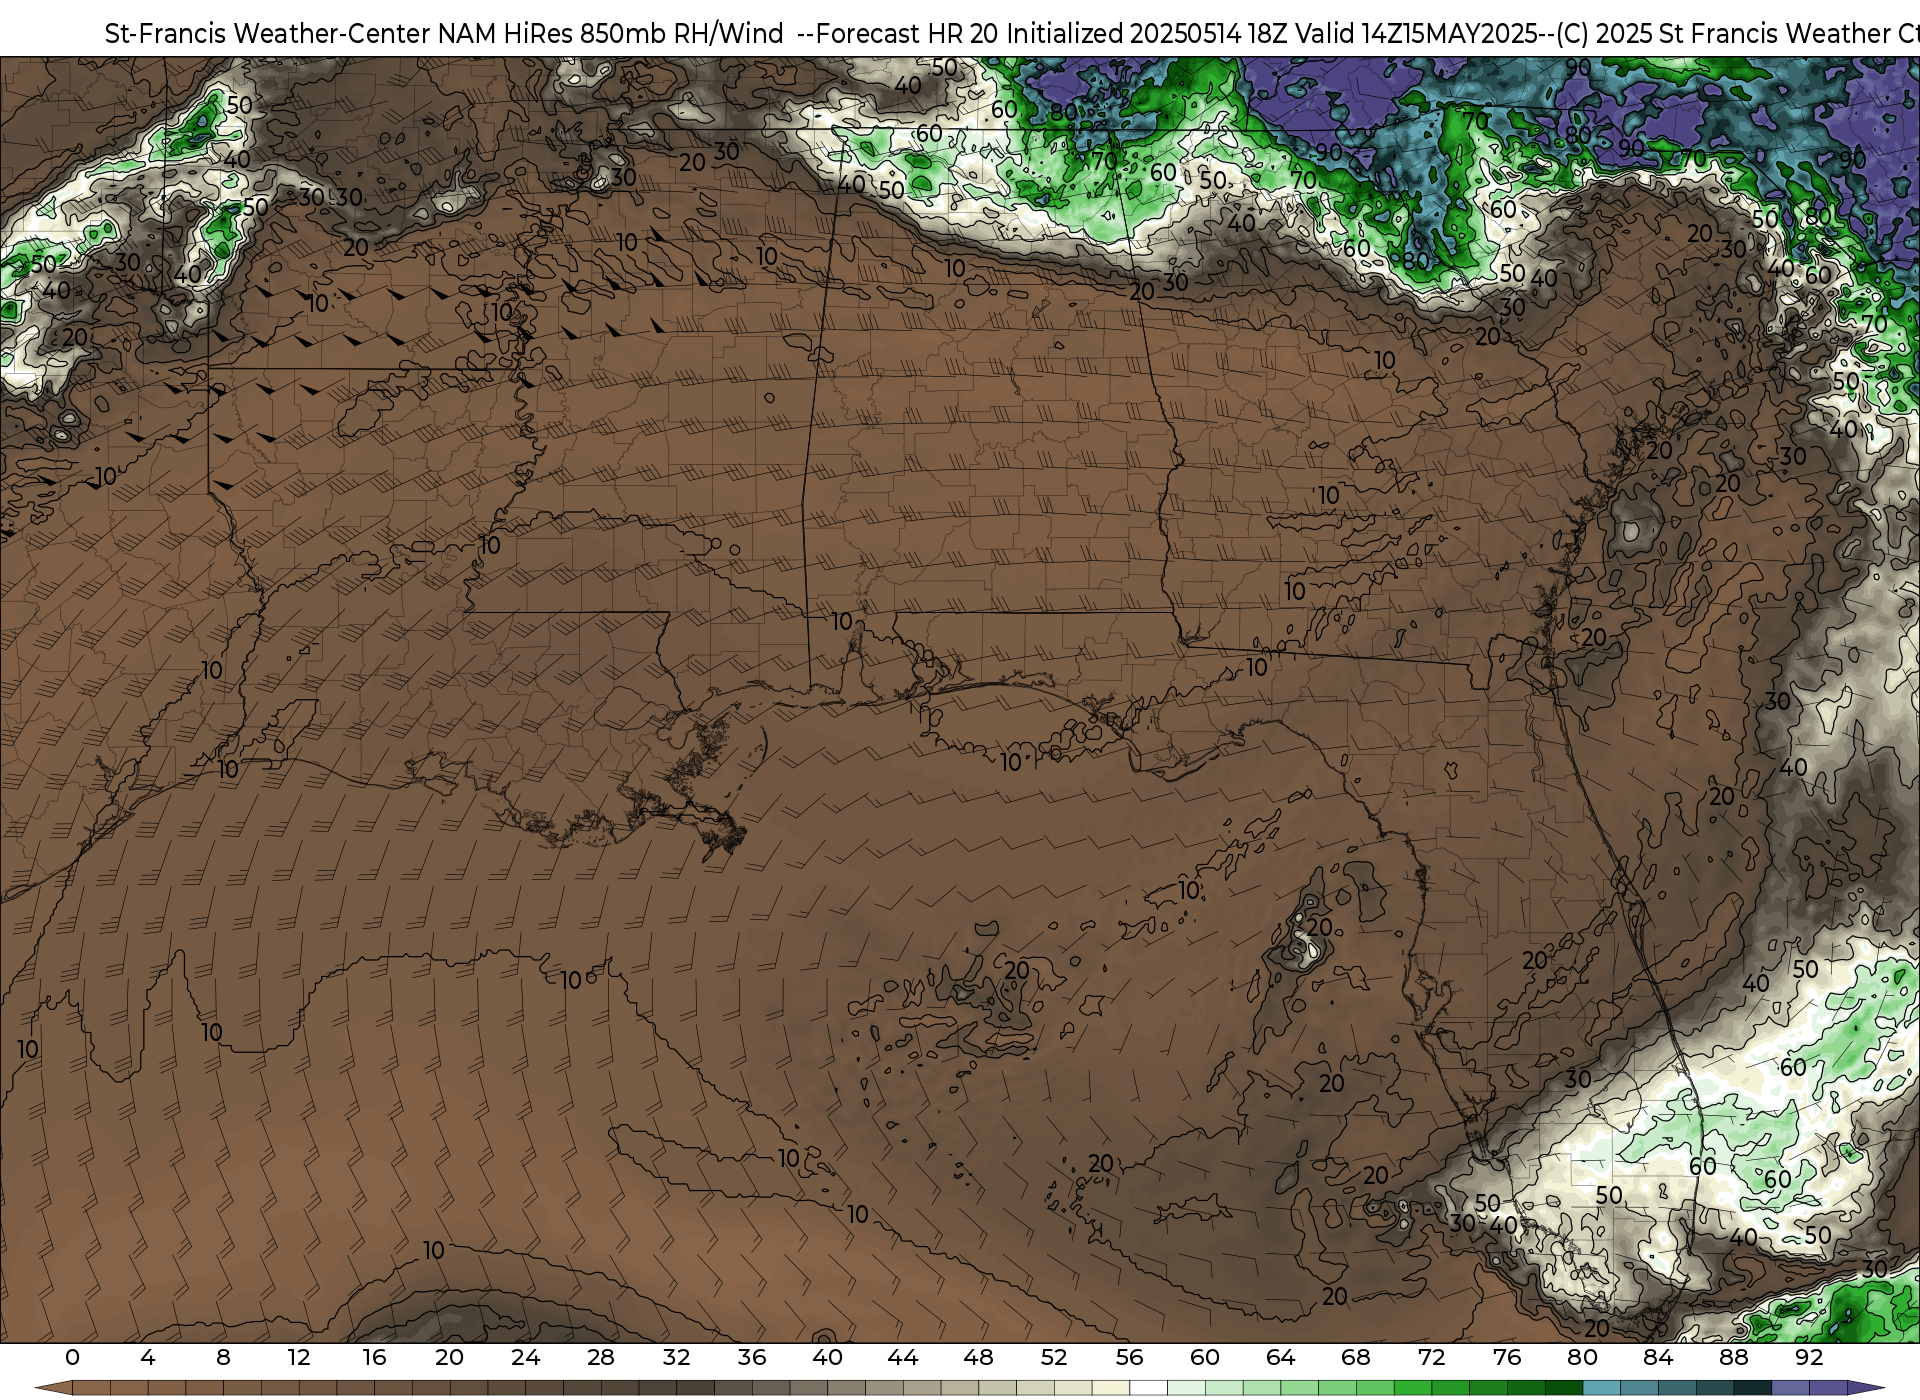Click the colorbar label '76'
Image resolution: width=1920 pixels, height=1400 pixels.
point(1507,1357)
